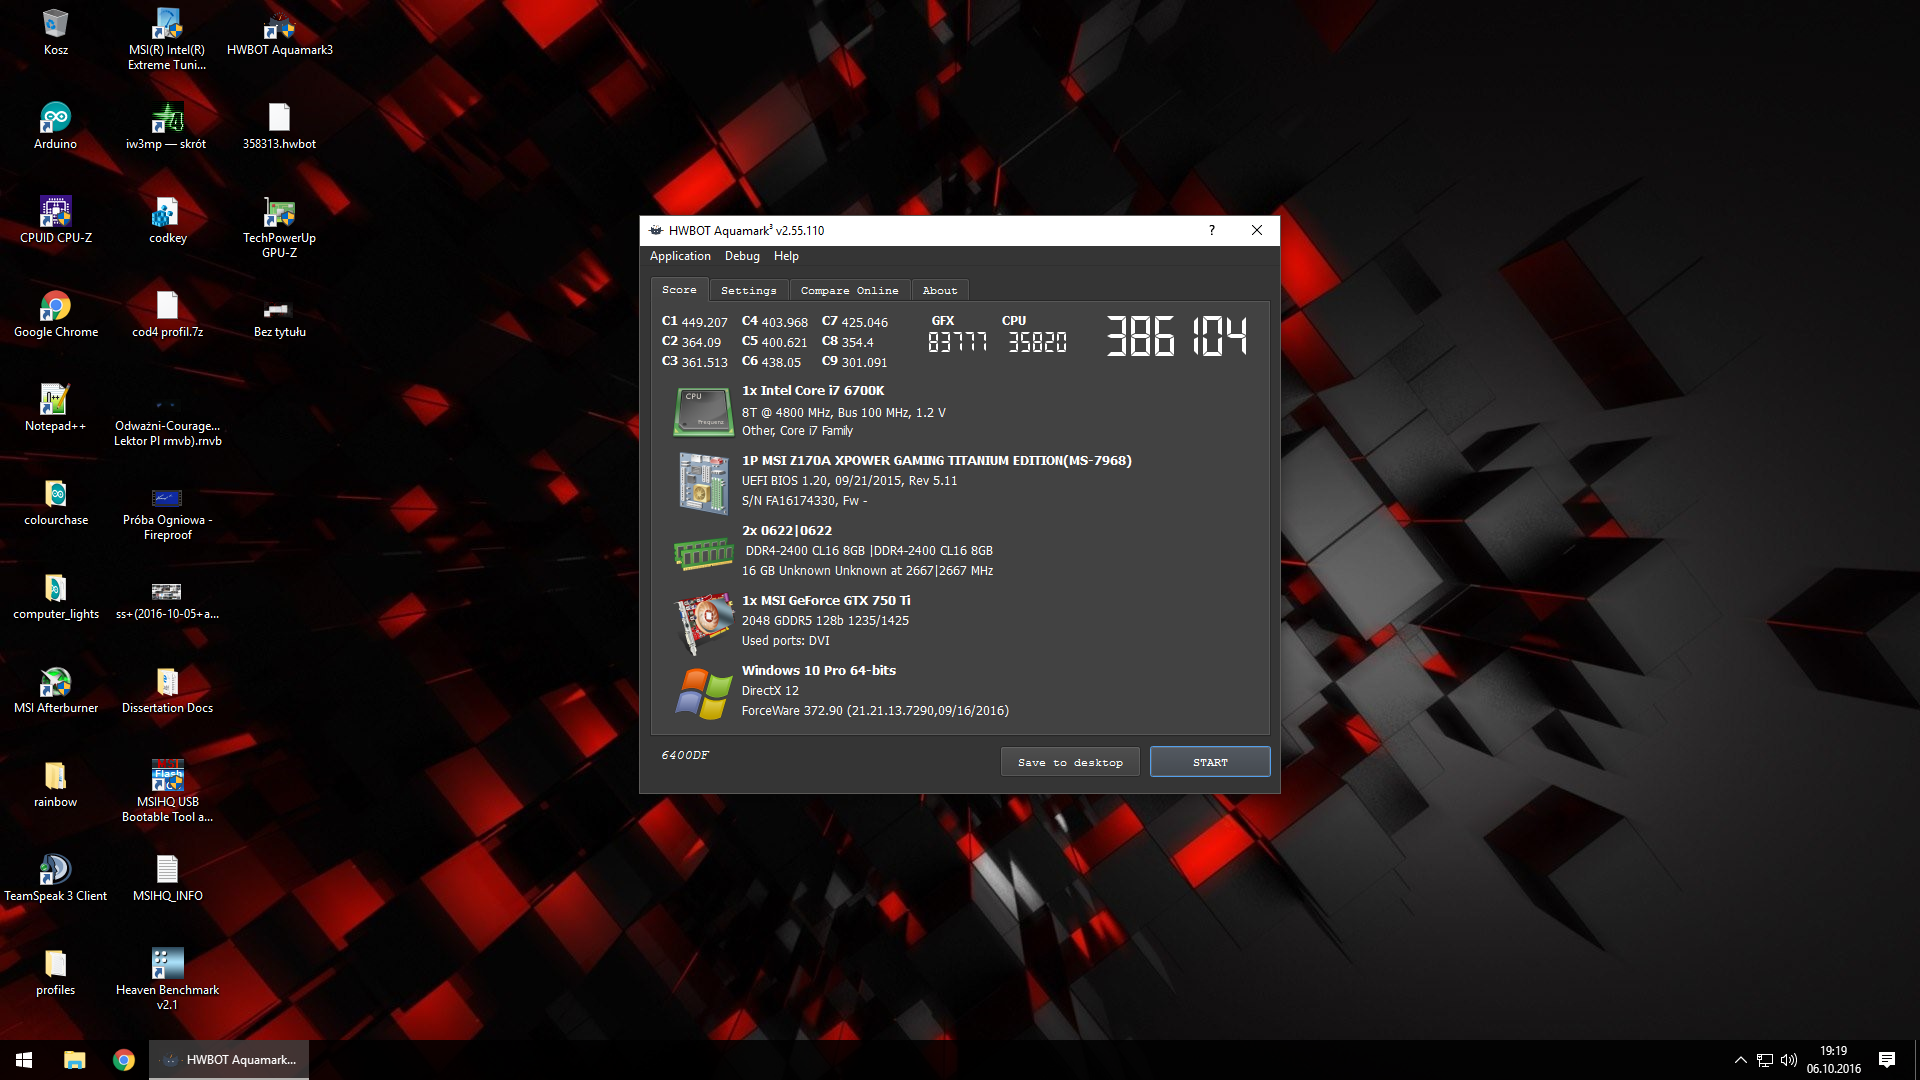
Task: Close the HWBOT Aquamark window
Action: (1257, 230)
